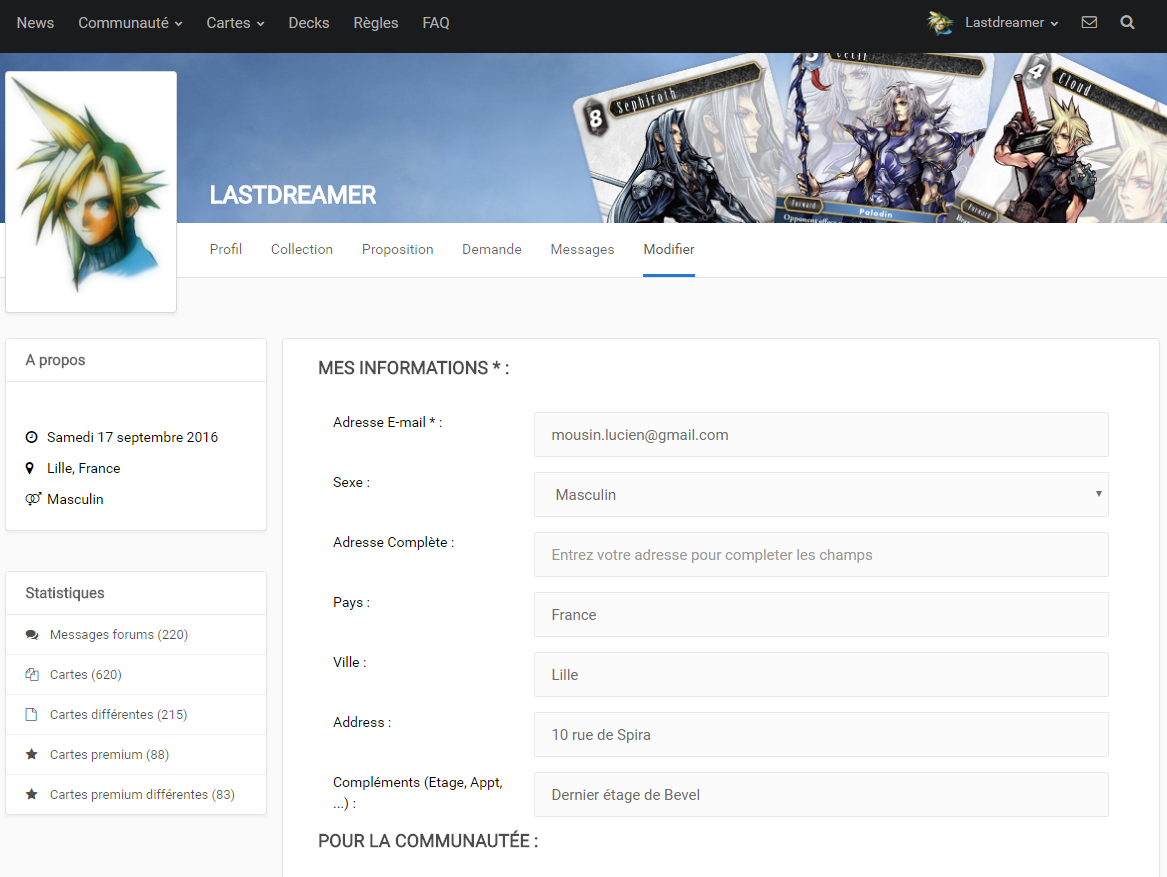Expand the Lastdreamer user menu
Image resolution: width=1167 pixels, height=877 pixels.
point(1011,23)
